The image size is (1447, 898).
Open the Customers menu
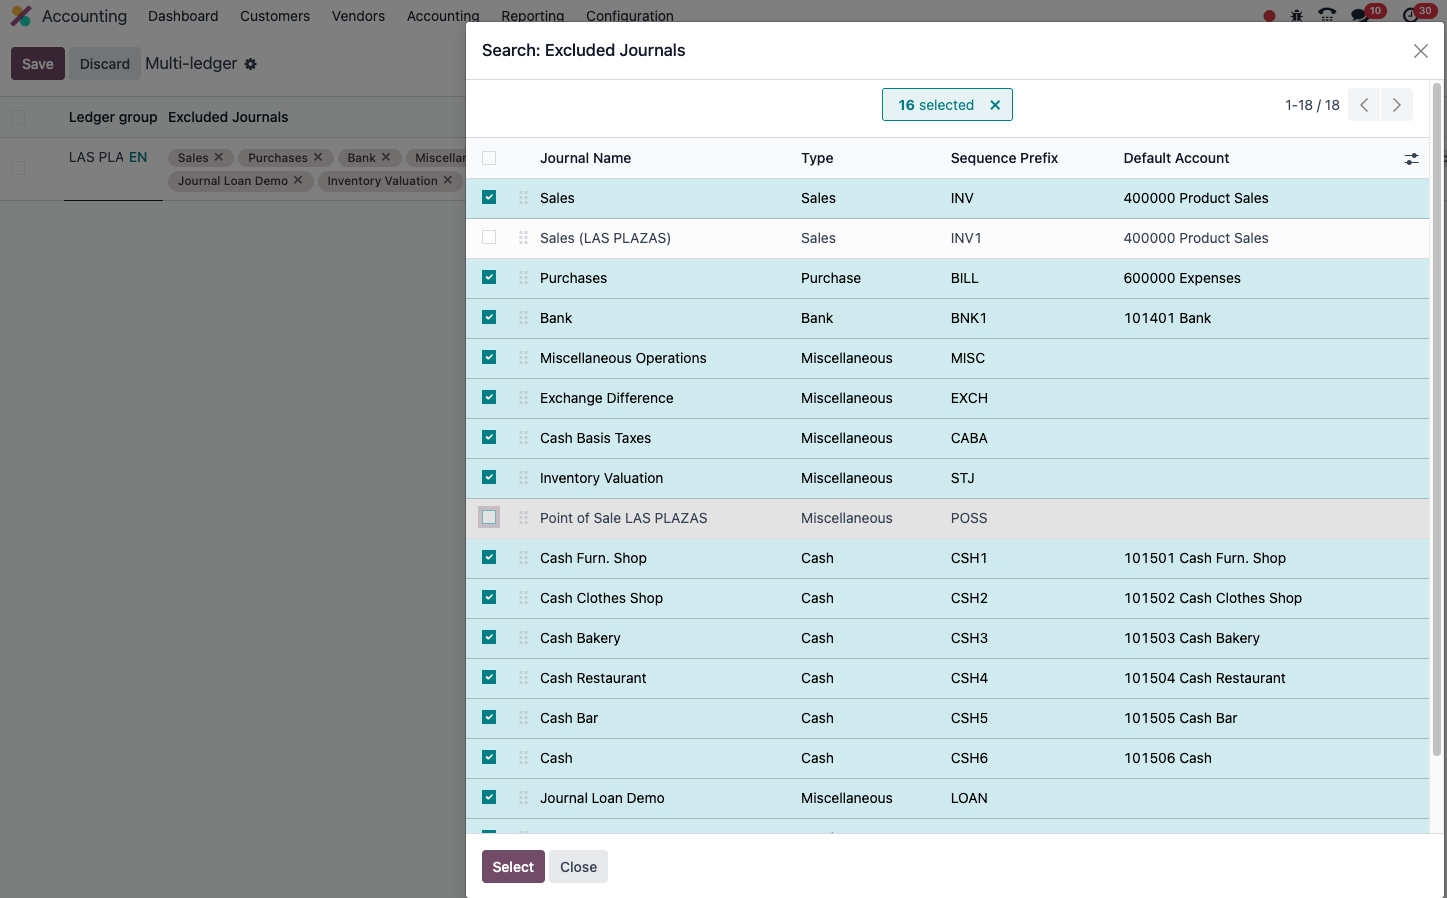pyautogui.click(x=275, y=16)
